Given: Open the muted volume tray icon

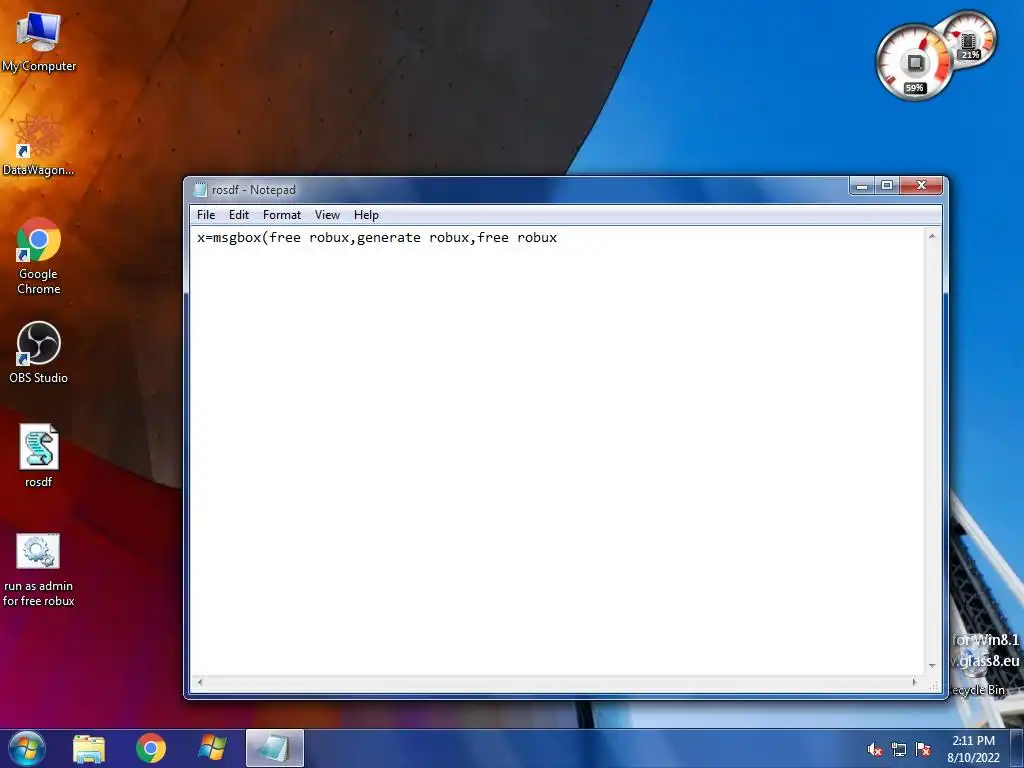Looking at the screenshot, I should pyautogui.click(x=874, y=750).
